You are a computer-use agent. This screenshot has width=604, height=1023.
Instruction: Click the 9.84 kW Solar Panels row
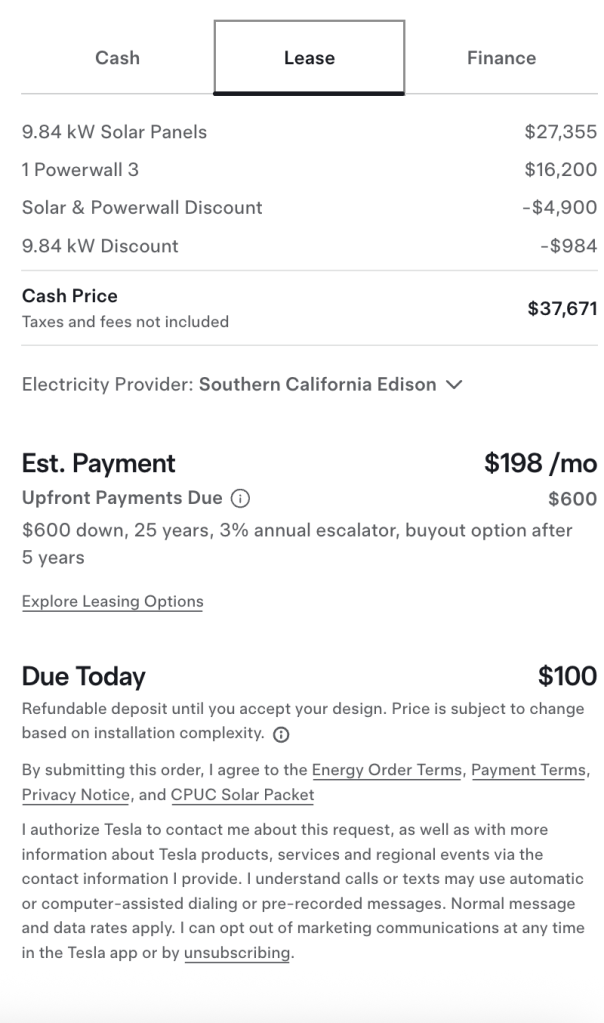(x=114, y=132)
